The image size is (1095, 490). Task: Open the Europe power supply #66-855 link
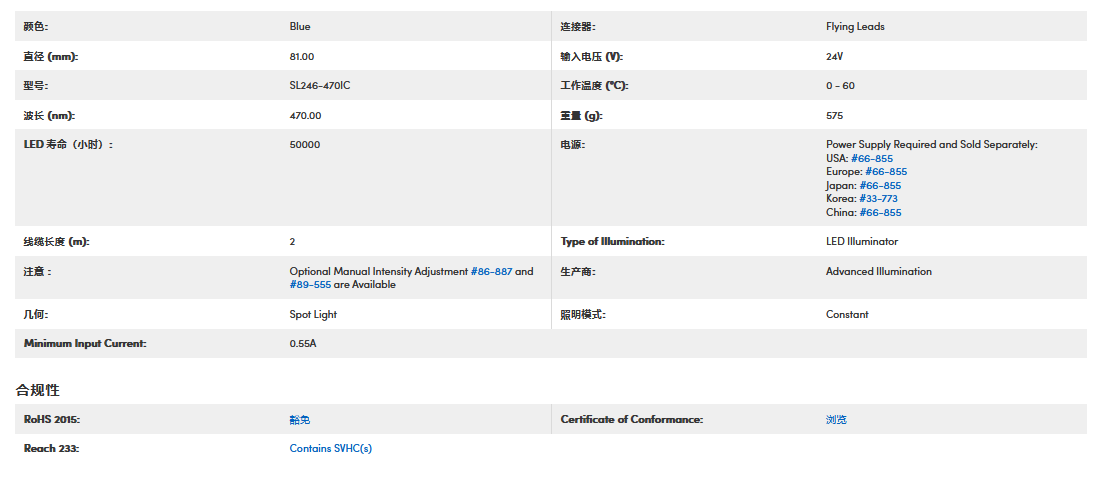point(886,172)
